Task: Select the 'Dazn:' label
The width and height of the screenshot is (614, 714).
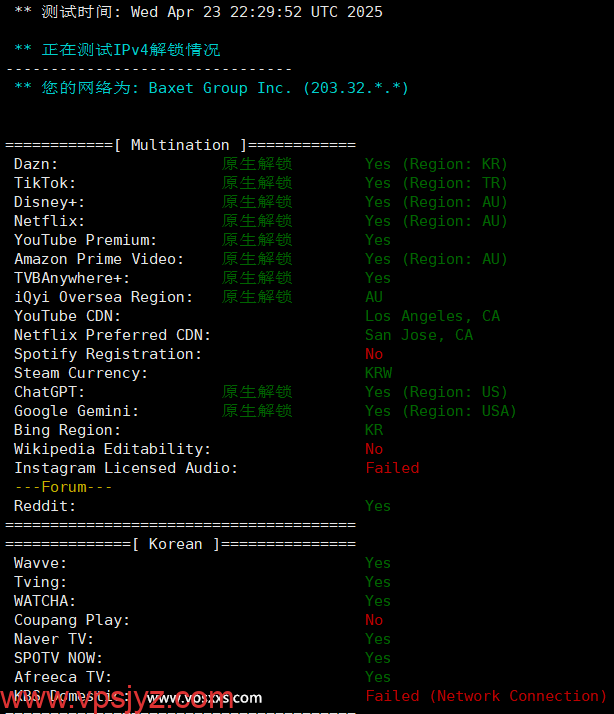Action: (x=36, y=164)
